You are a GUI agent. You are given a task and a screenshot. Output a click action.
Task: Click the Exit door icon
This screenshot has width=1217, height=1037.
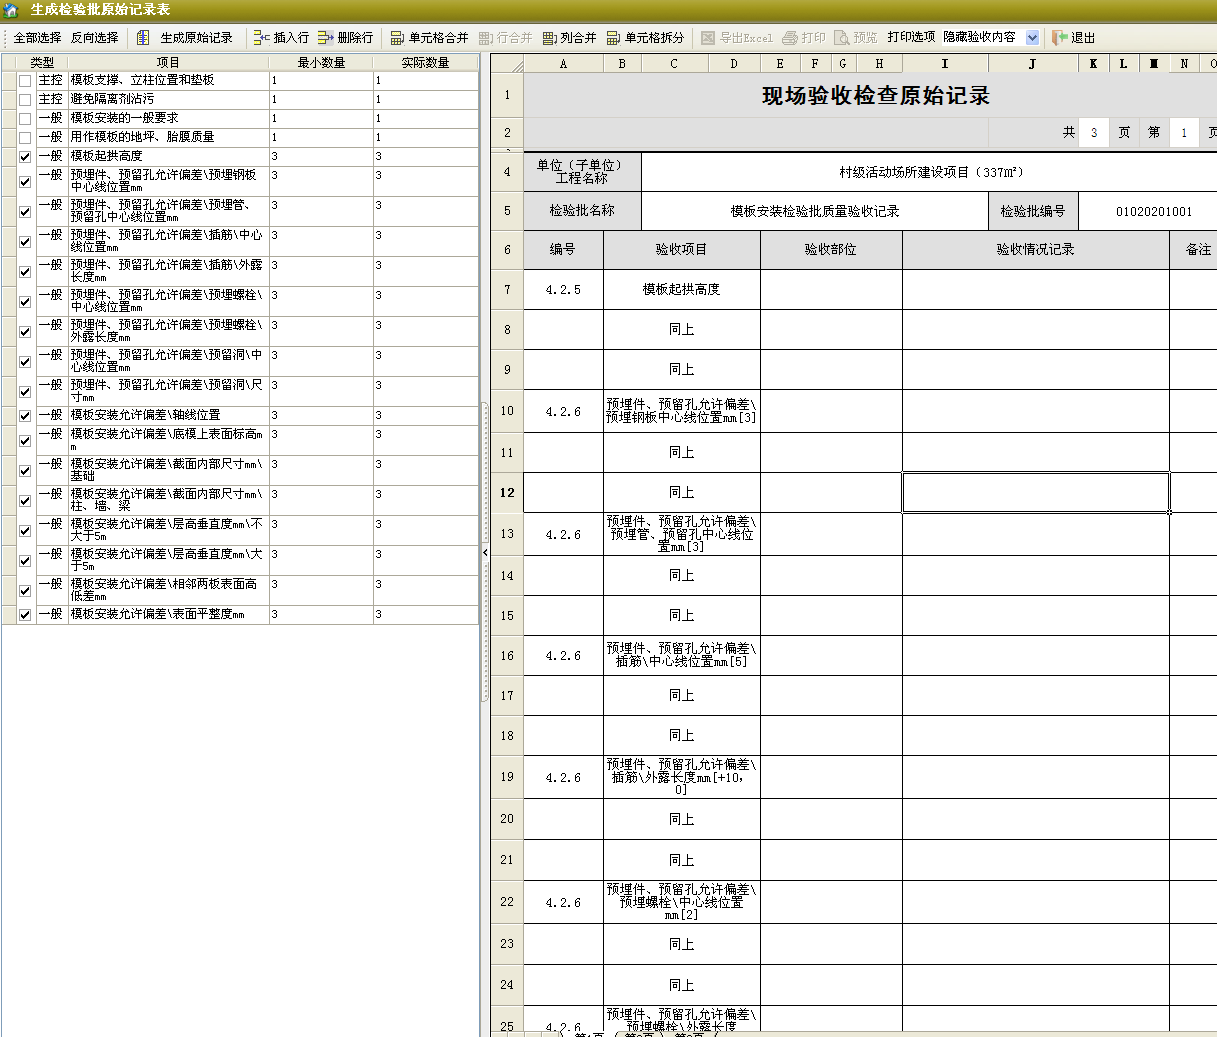1059,38
